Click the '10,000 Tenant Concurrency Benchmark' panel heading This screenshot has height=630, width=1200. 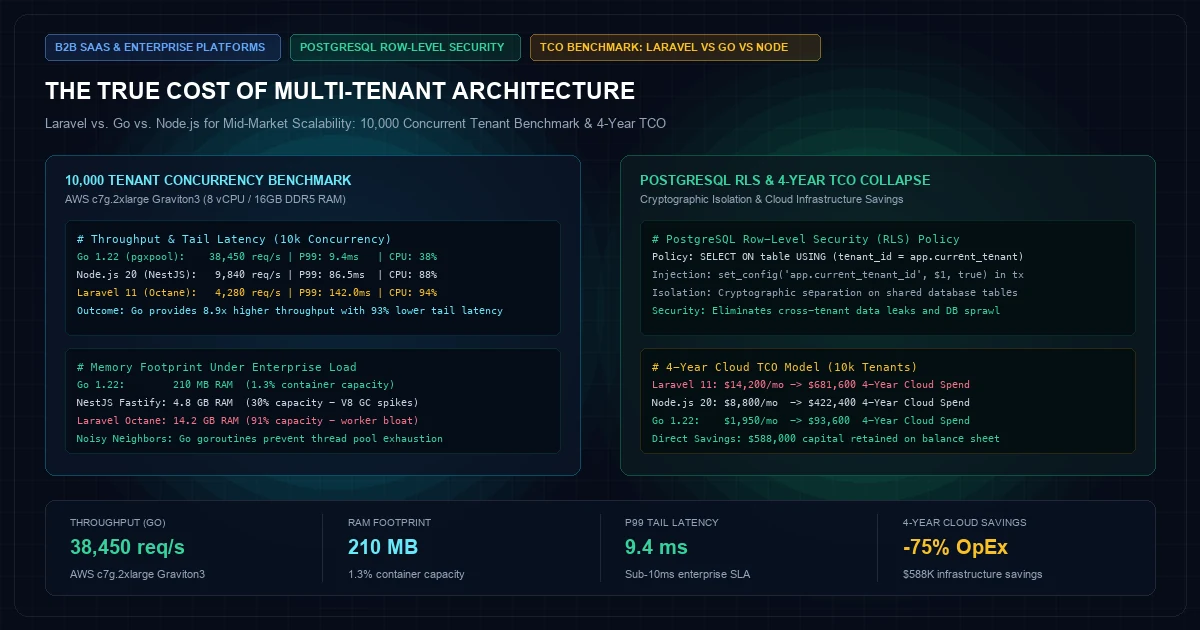point(208,181)
